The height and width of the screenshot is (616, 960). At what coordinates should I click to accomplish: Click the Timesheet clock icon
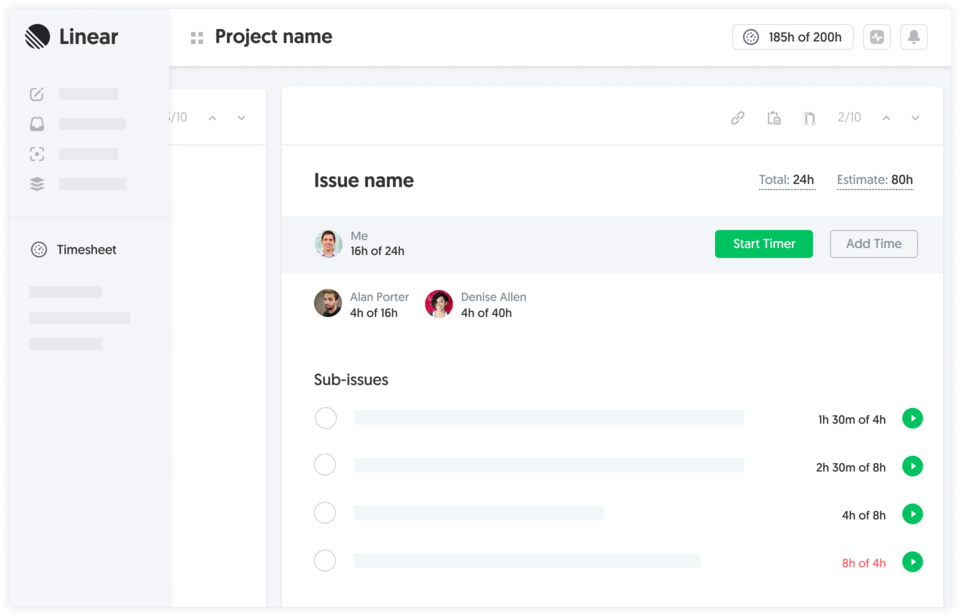(39, 250)
